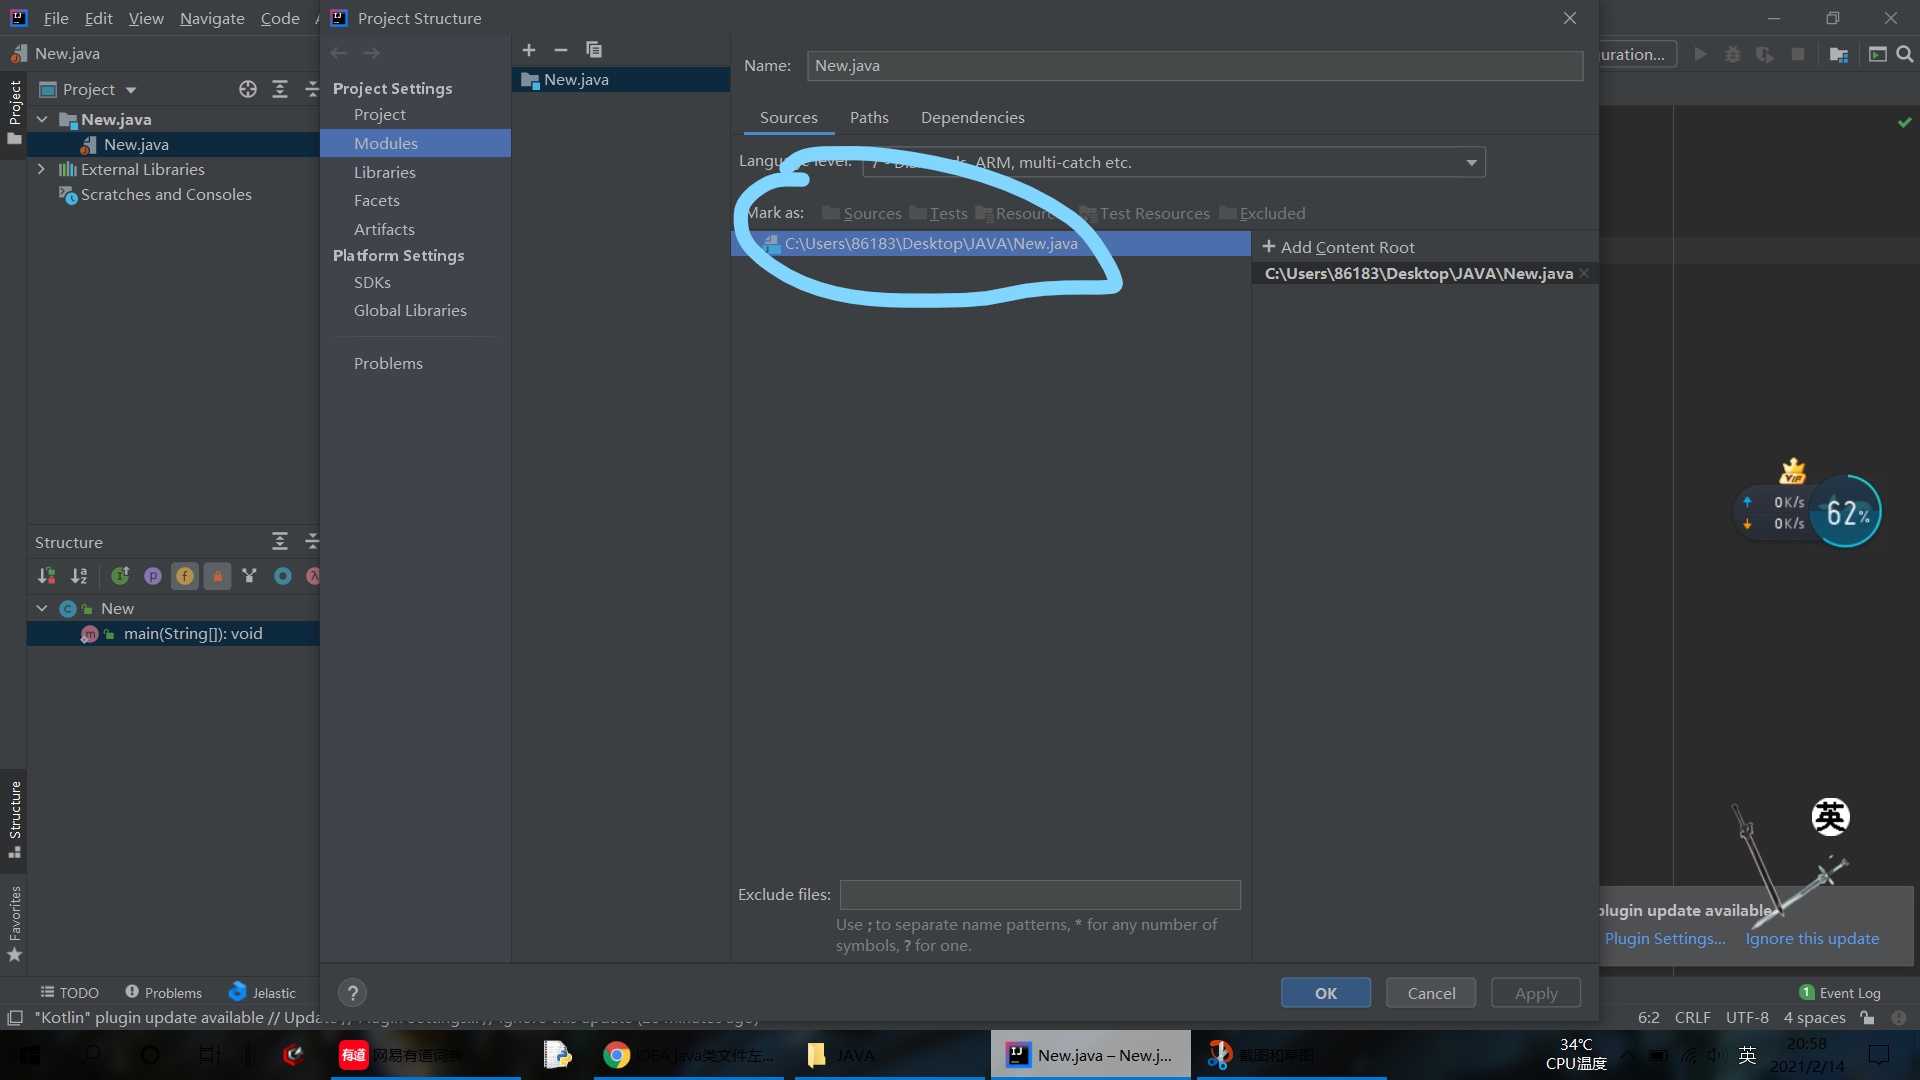Open the File menu
Viewport: 1920px width, 1080px height.
click(56, 18)
